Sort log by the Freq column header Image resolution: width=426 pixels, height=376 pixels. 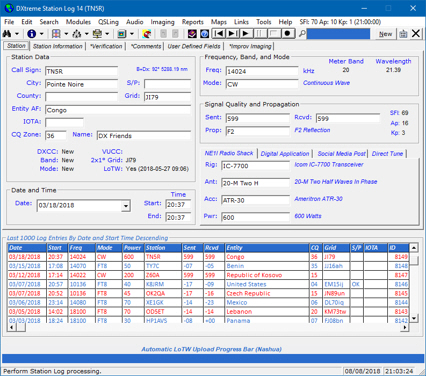82,248
